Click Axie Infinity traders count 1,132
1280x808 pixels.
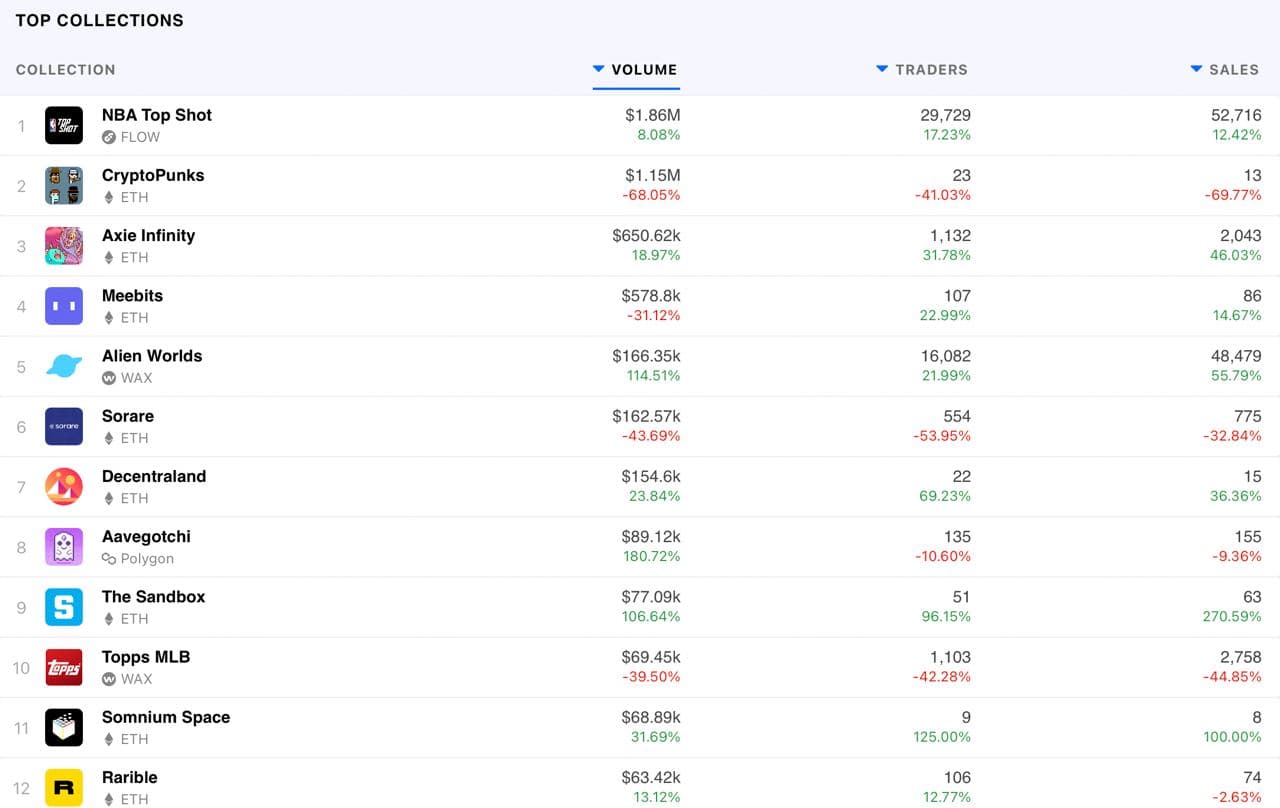[950, 235]
